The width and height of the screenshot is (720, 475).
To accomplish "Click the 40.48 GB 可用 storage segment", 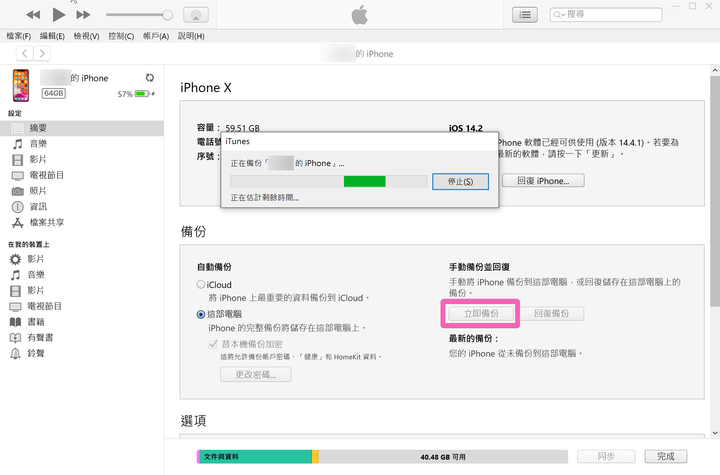I will [443, 457].
